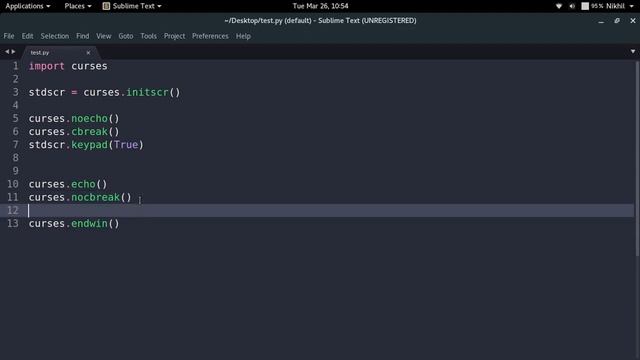This screenshot has height=360, width=640.
Task: Open the Selection menu
Action: tap(55, 36)
